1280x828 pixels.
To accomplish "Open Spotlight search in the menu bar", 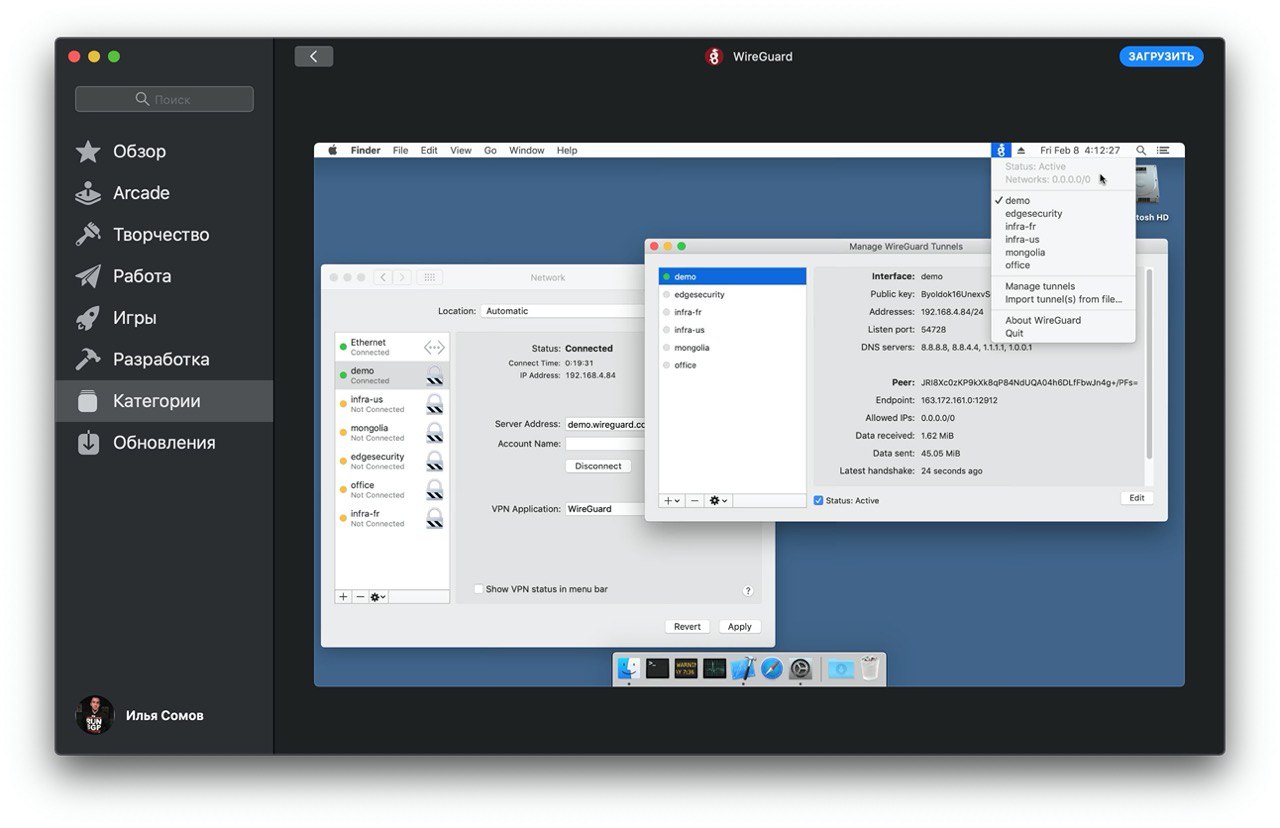I will click(x=1141, y=150).
